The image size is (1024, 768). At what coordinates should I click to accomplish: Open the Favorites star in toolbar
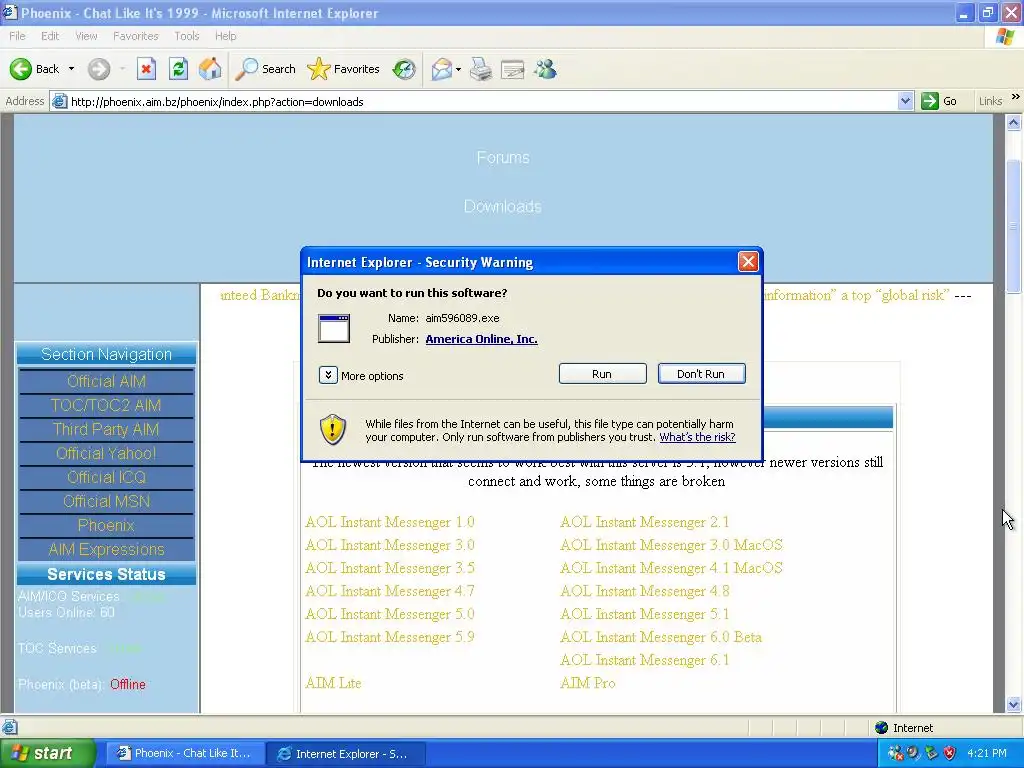[319, 69]
